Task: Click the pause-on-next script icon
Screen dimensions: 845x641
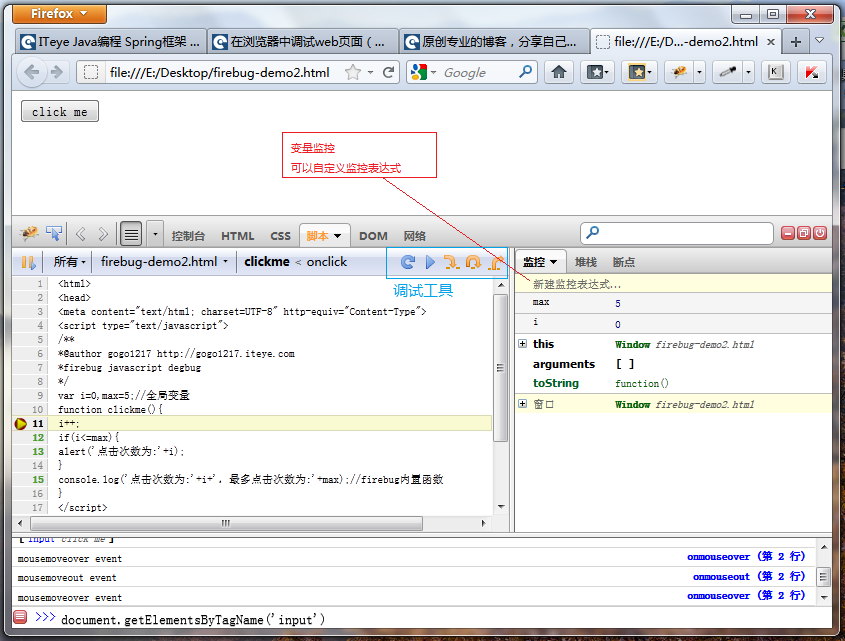Action: coord(27,261)
